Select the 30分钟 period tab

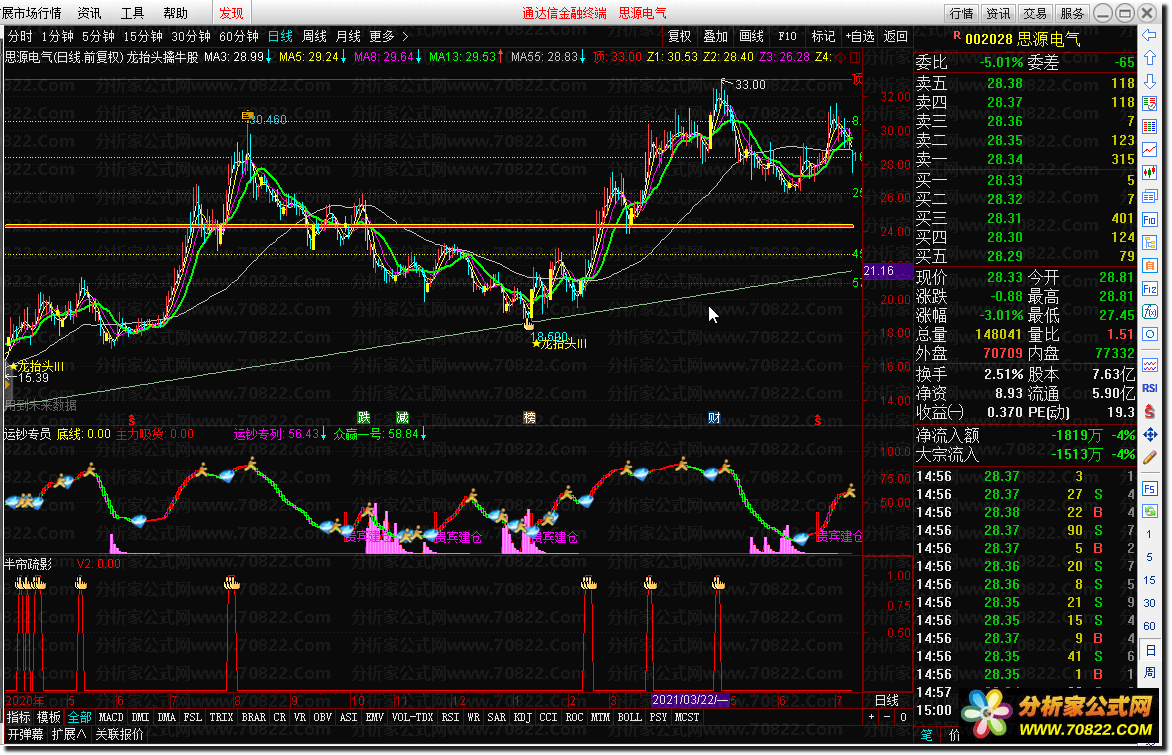pos(191,36)
